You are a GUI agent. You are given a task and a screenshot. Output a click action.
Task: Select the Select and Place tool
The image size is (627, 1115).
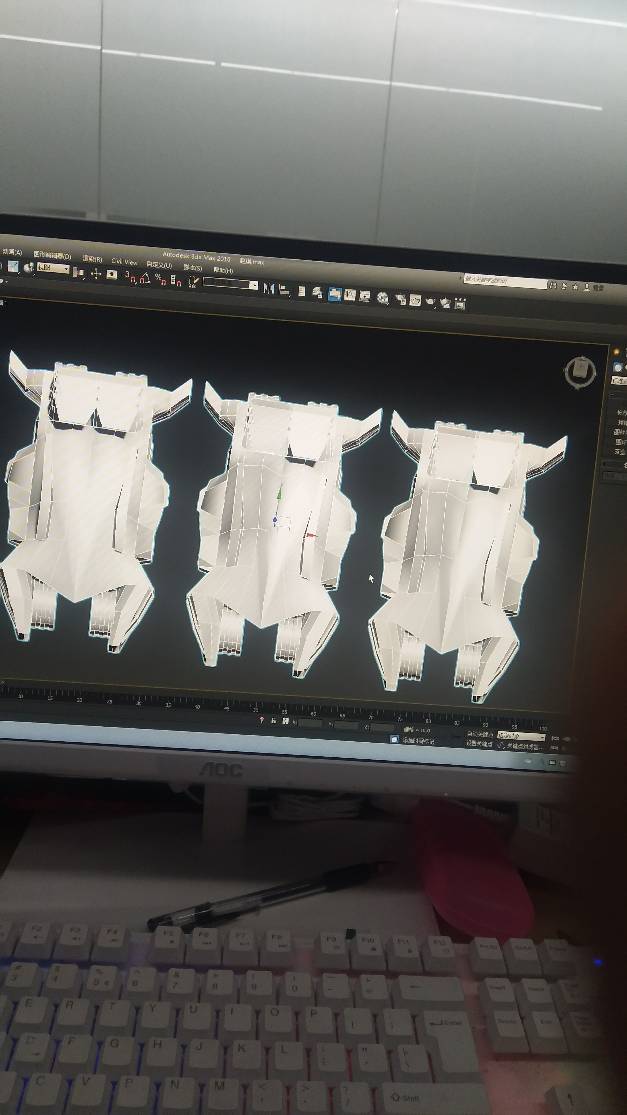click(28, 267)
